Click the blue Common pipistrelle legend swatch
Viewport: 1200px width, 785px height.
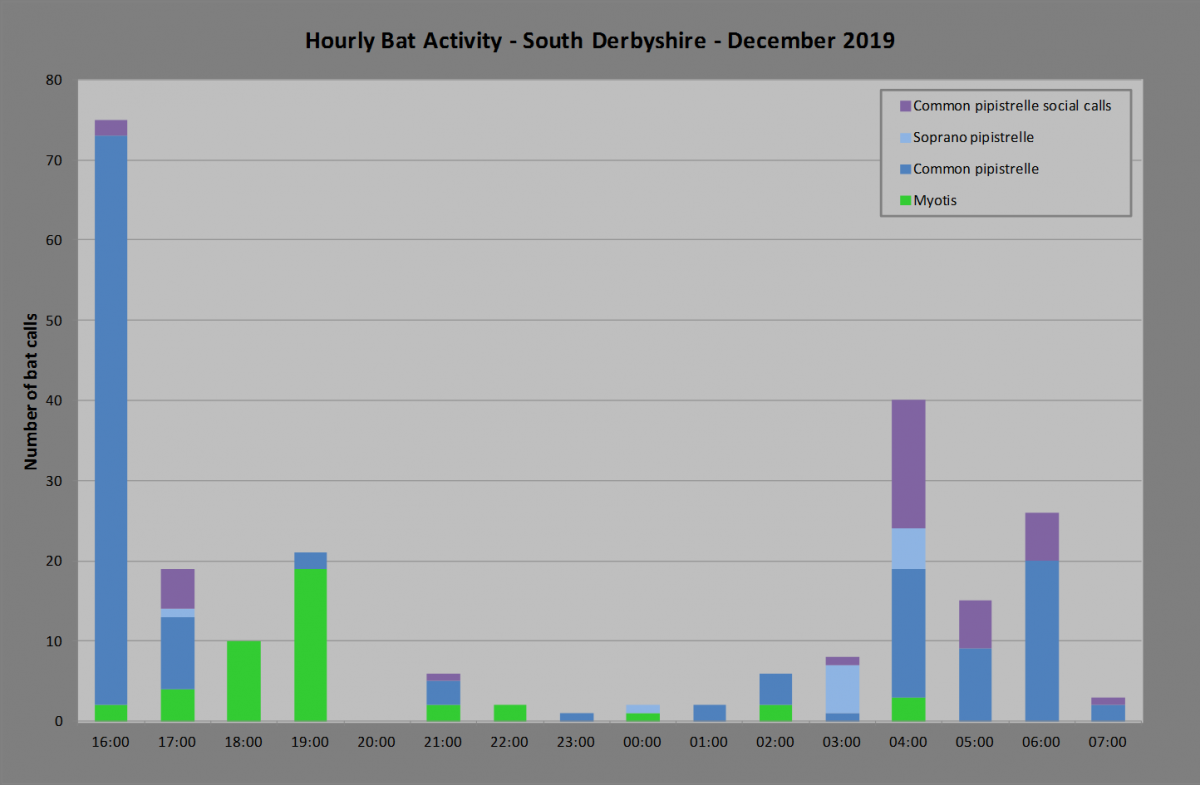[905, 169]
